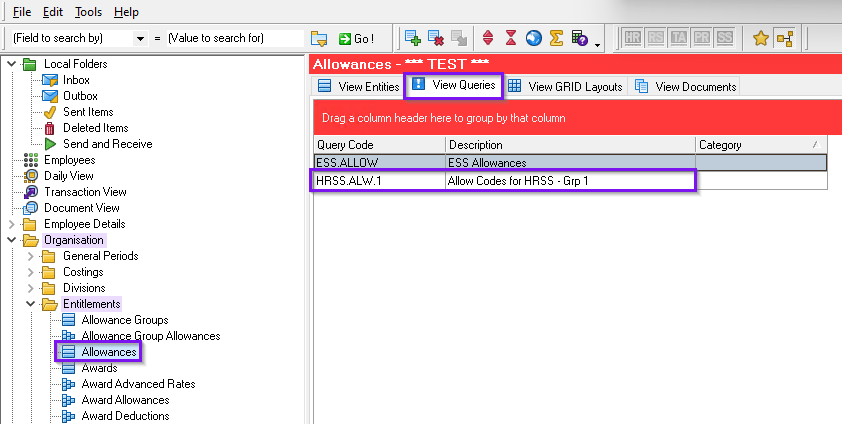842x424 pixels.
Task: Collapse the Entitlements folder
Action: (x=31, y=304)
